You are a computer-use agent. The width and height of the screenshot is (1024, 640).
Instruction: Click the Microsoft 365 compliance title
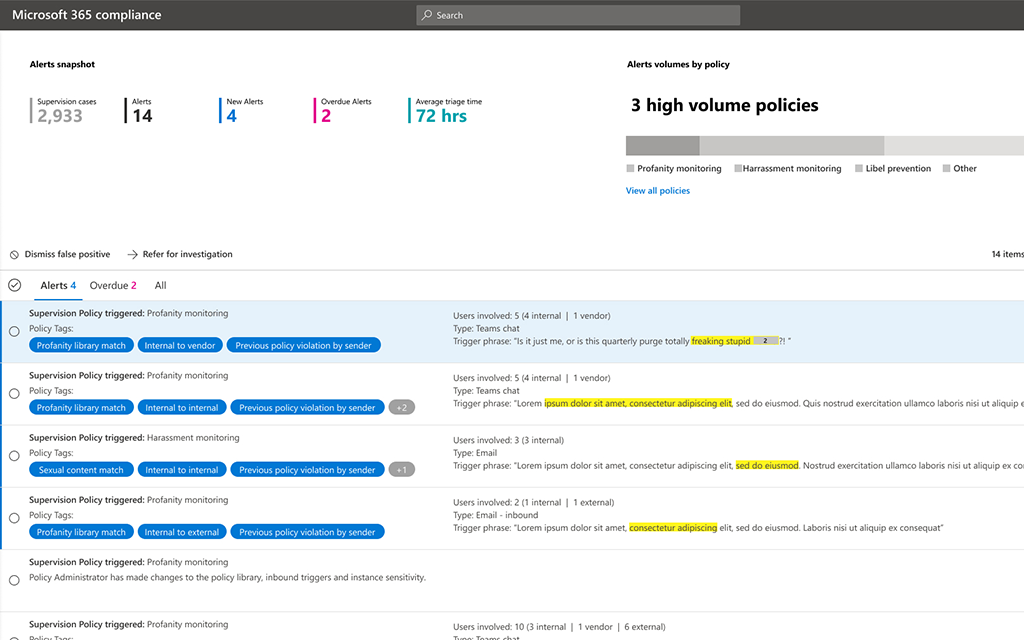coord(86,14)
